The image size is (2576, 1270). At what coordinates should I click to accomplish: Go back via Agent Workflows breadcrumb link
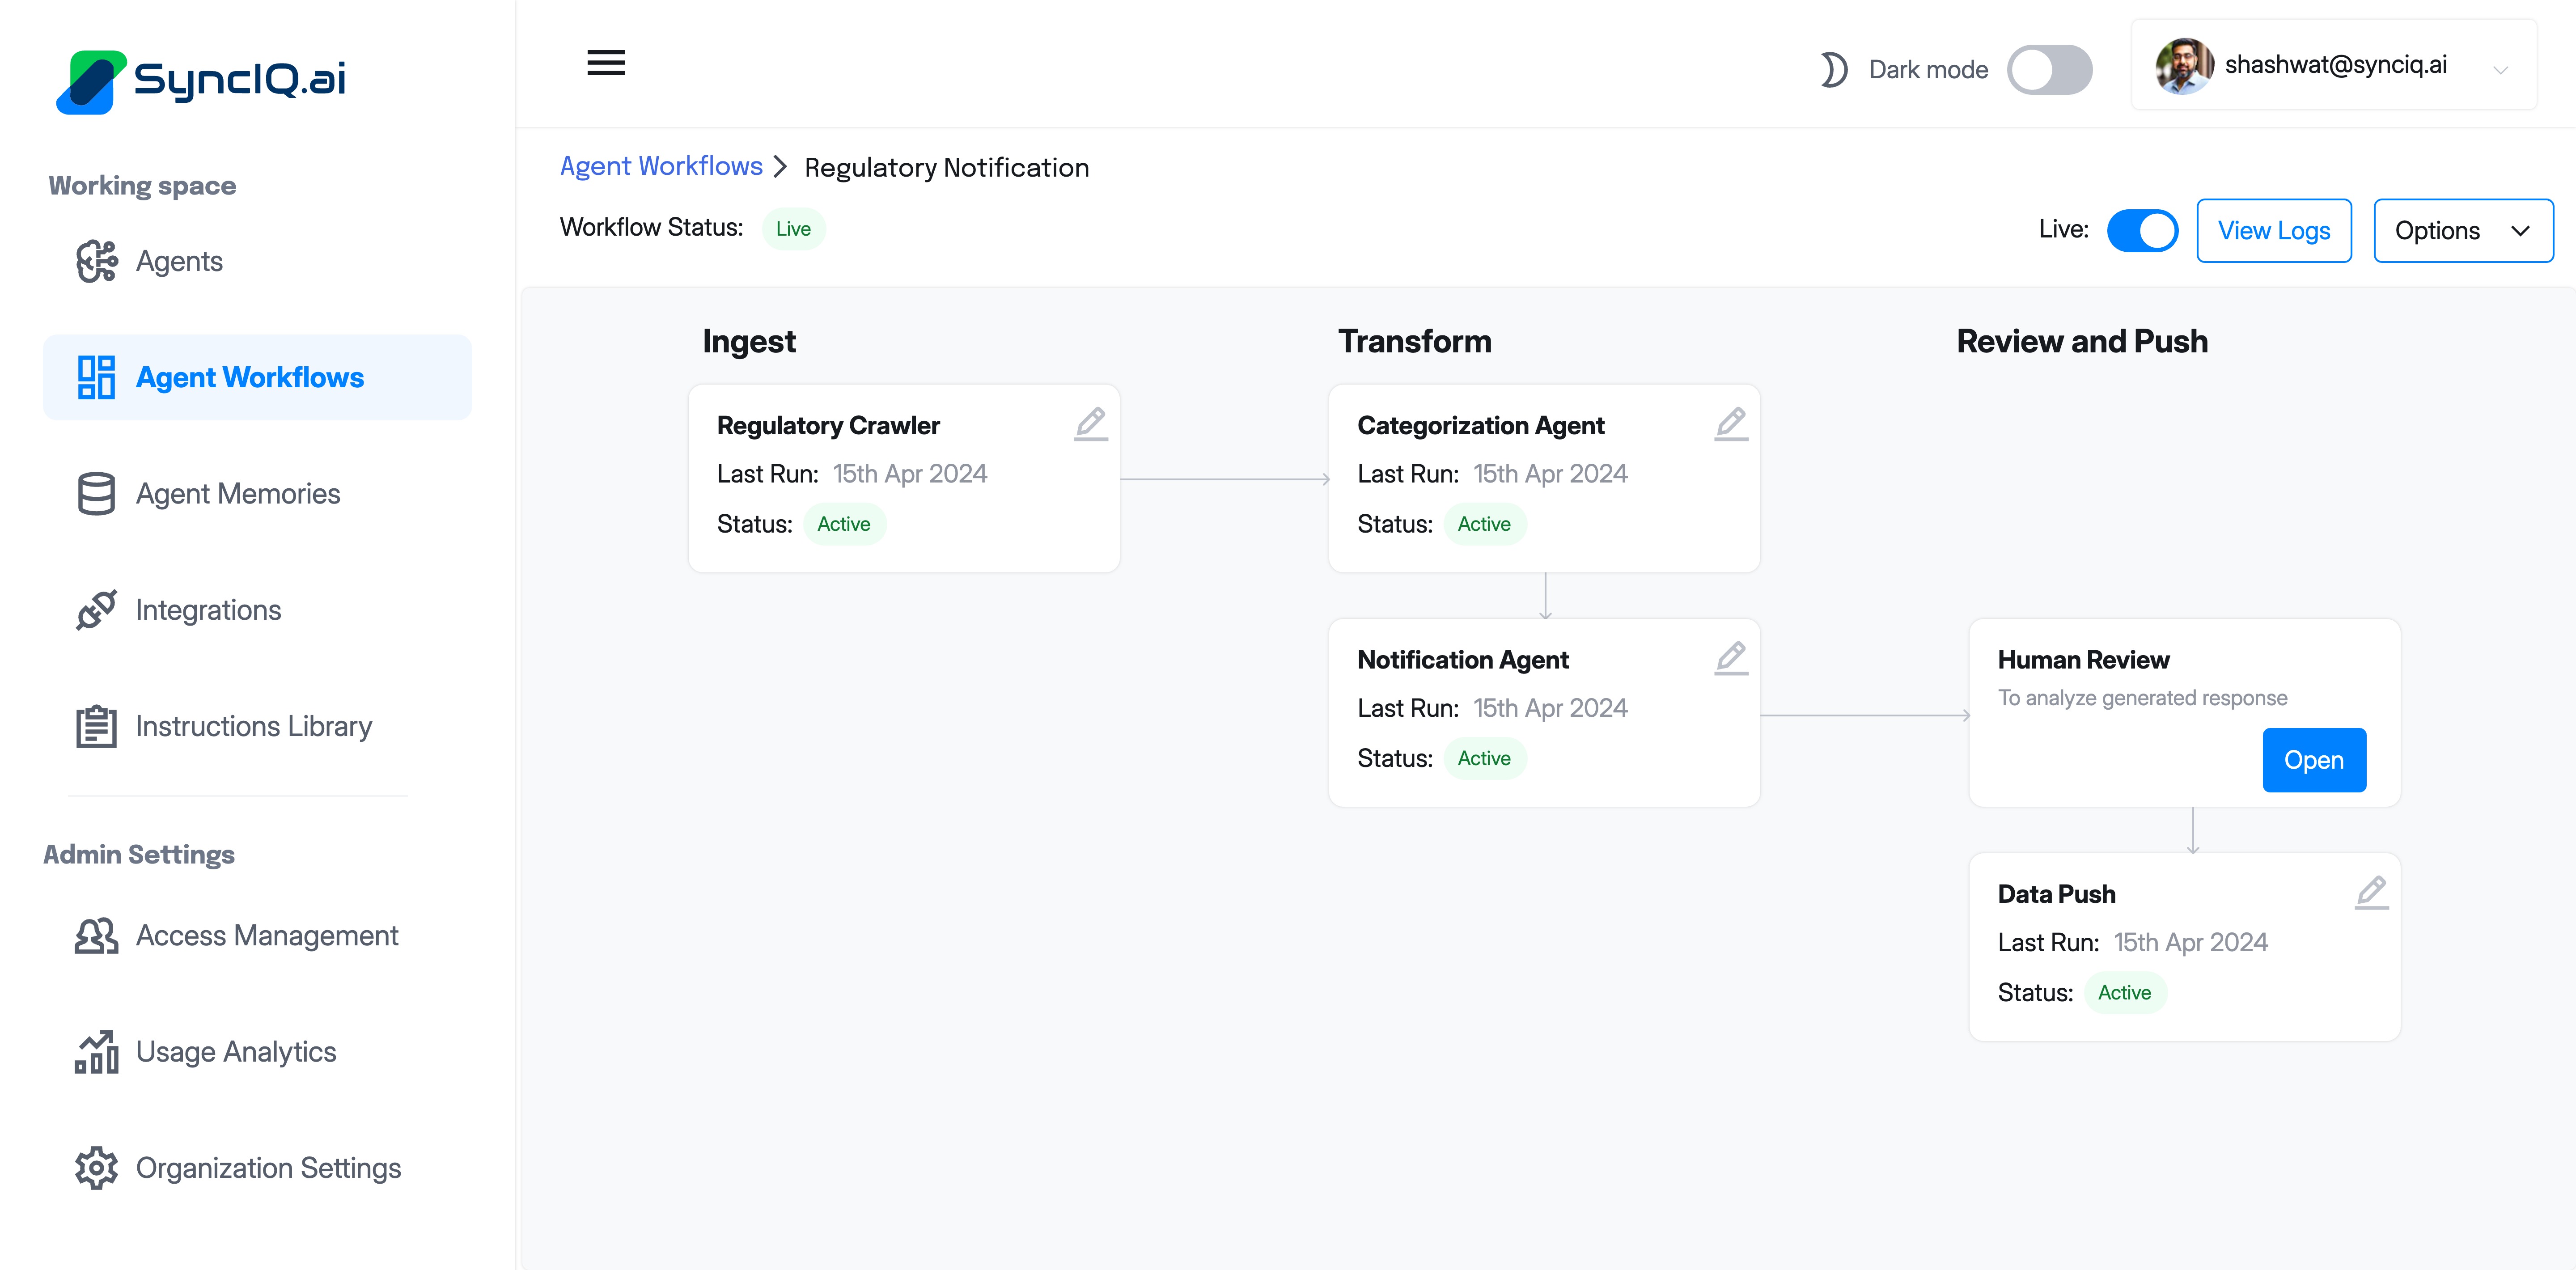coord(661,166)
